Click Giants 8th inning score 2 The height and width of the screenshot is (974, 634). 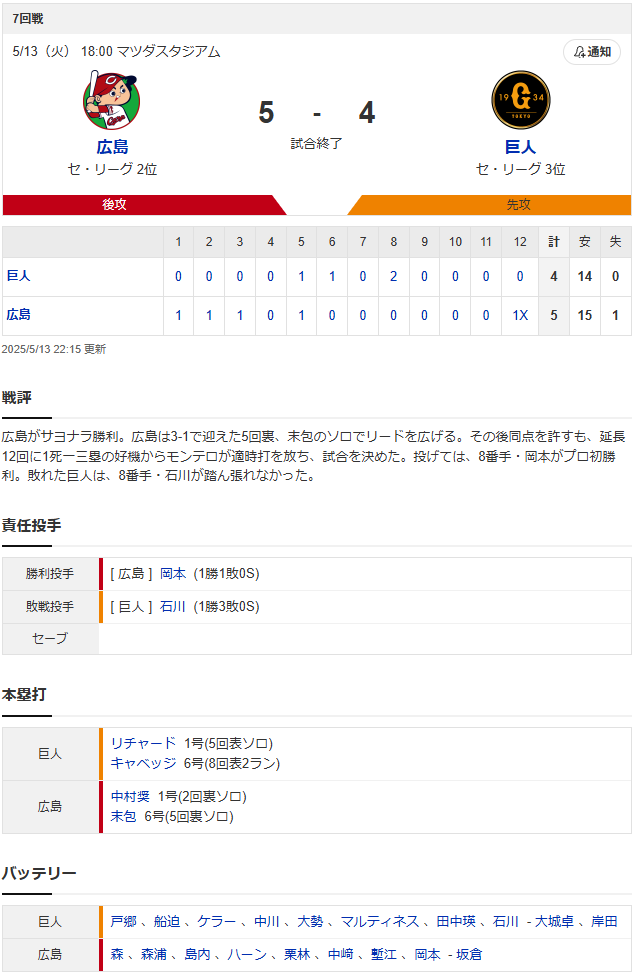(394, 276)
